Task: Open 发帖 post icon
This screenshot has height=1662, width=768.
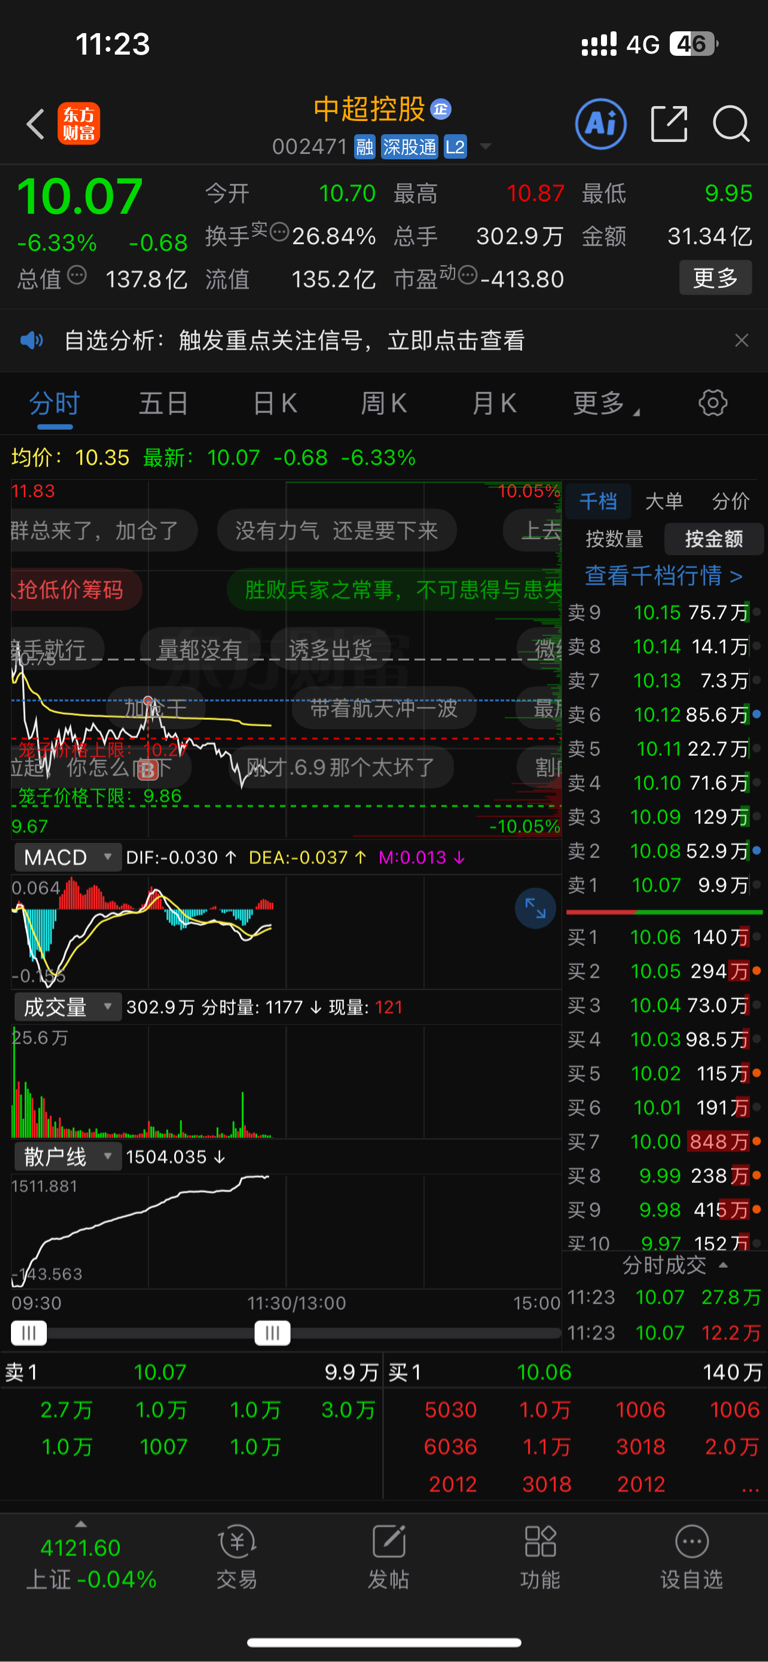Action: coord(388,1557)
